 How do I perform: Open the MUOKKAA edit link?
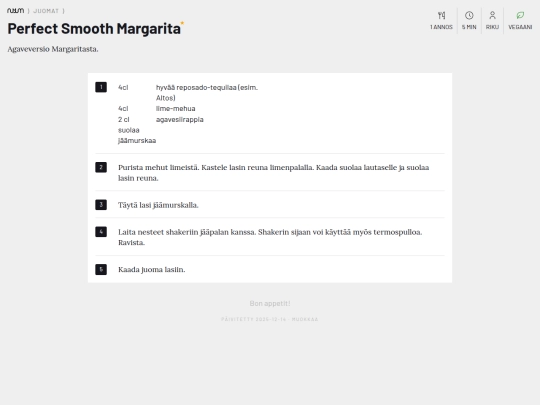pos(305,319)
